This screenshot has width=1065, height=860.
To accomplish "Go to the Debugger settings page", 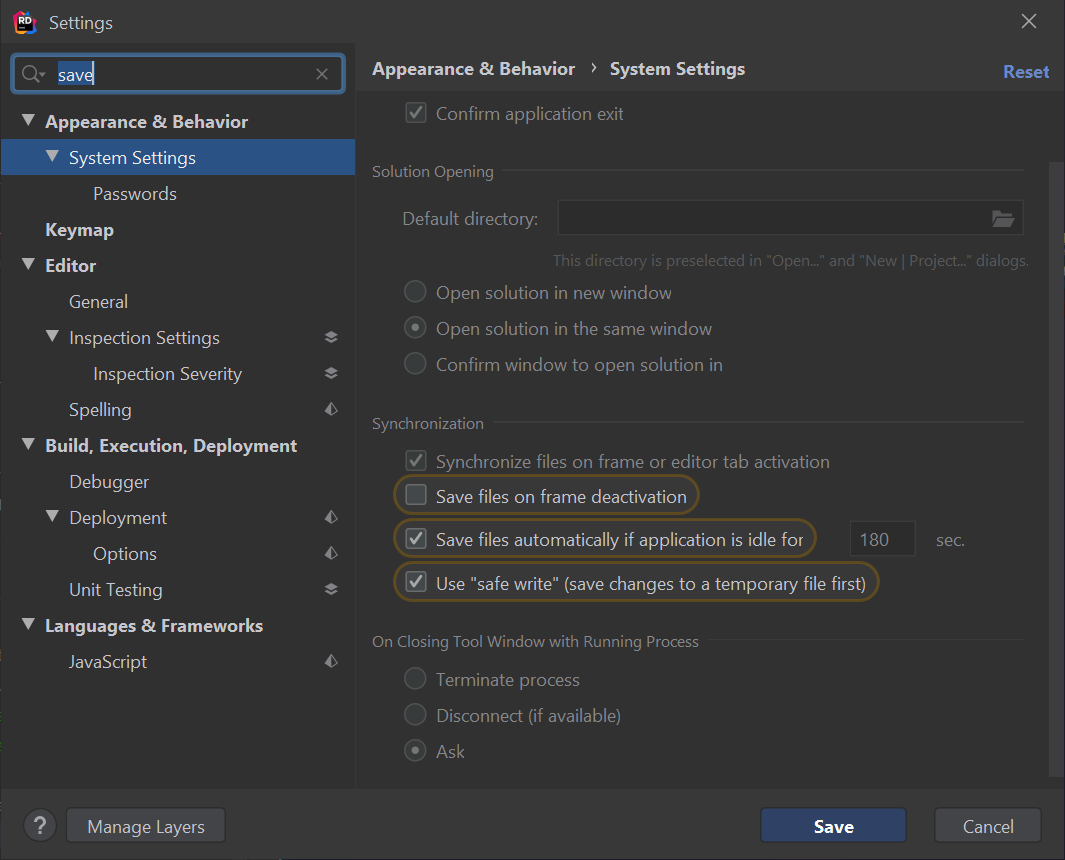I will pos(109,482).
